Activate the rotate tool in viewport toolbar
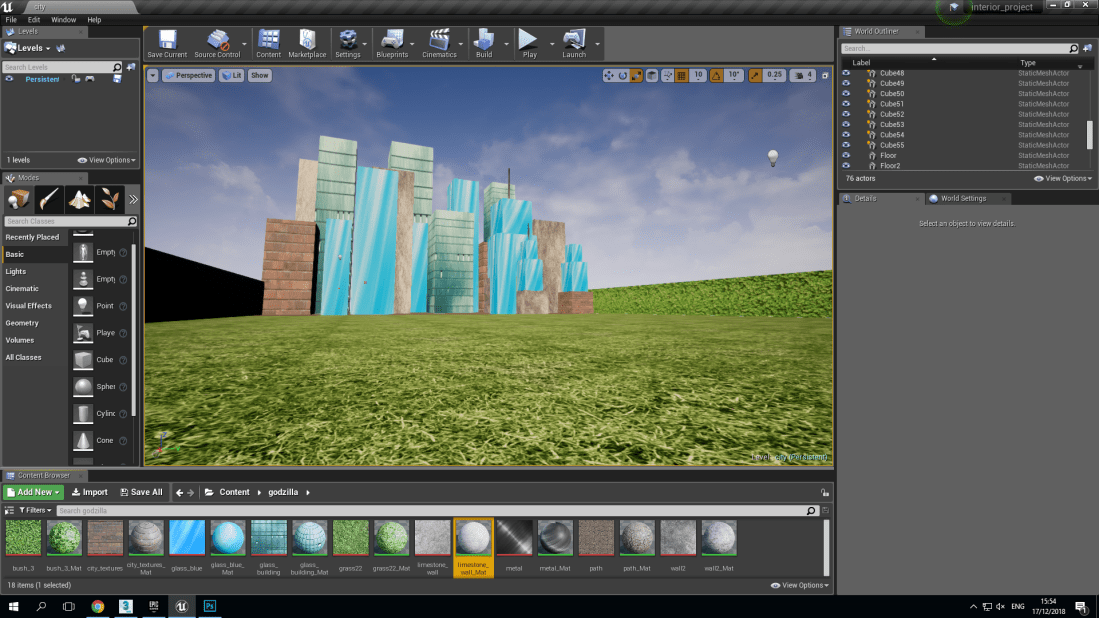Screen dimensions: 1099x618 tap(623, 75)
